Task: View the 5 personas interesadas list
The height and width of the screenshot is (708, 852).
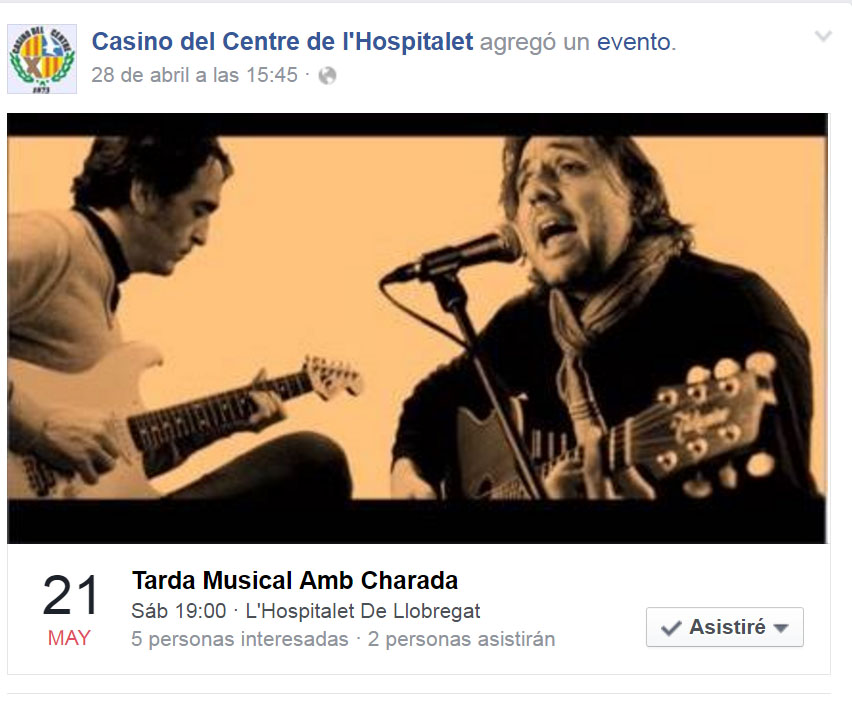Action: (x=240, y=639)
